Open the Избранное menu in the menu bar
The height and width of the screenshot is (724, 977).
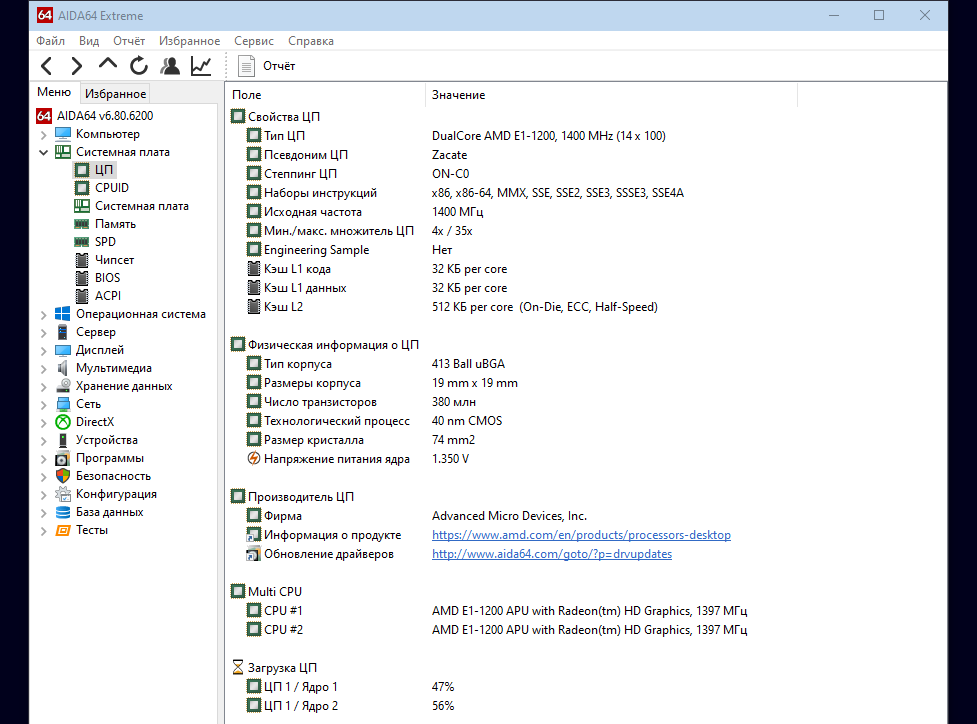[189, 41]
